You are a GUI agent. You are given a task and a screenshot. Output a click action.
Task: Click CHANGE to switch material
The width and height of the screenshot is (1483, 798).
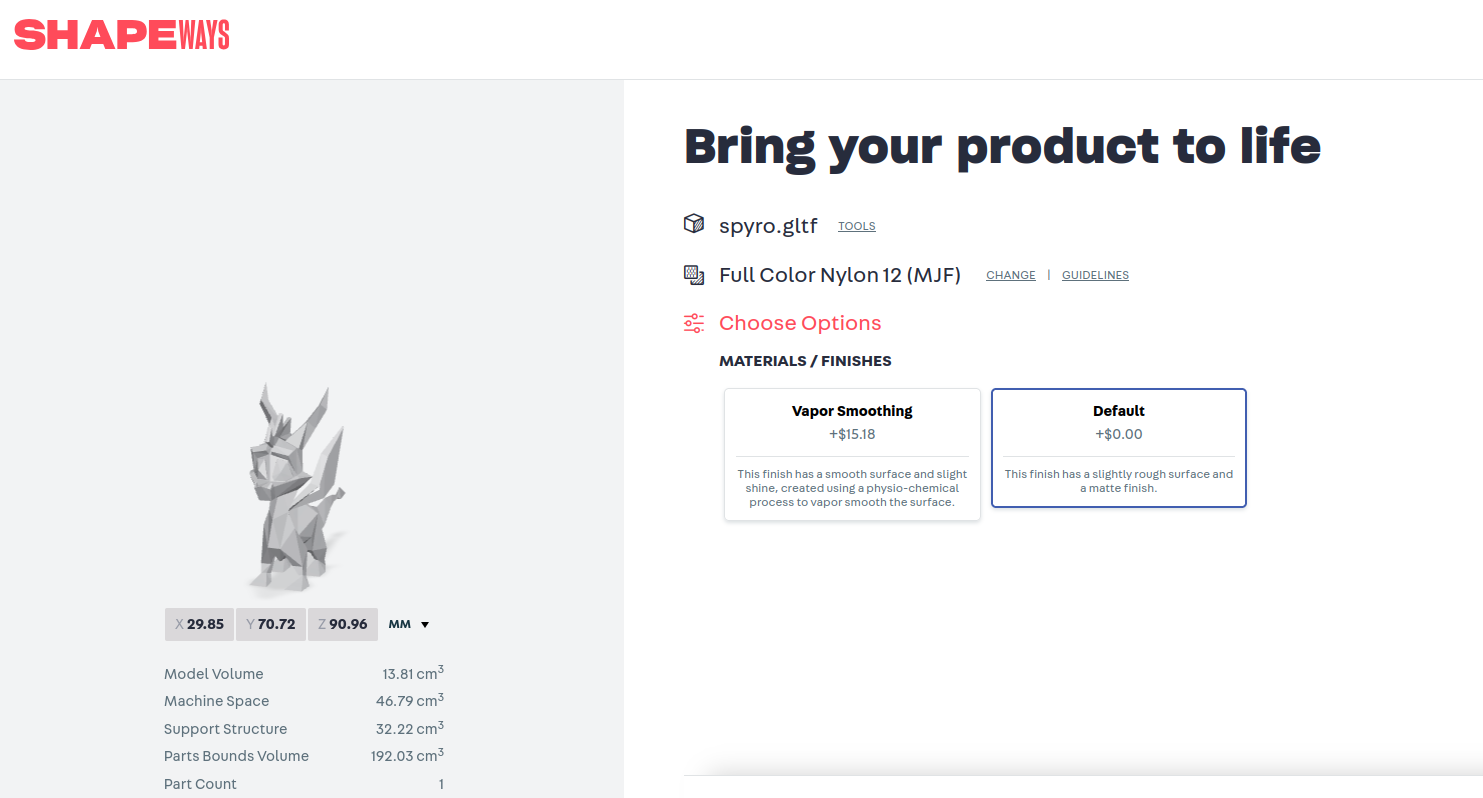tap(1011, 275)
